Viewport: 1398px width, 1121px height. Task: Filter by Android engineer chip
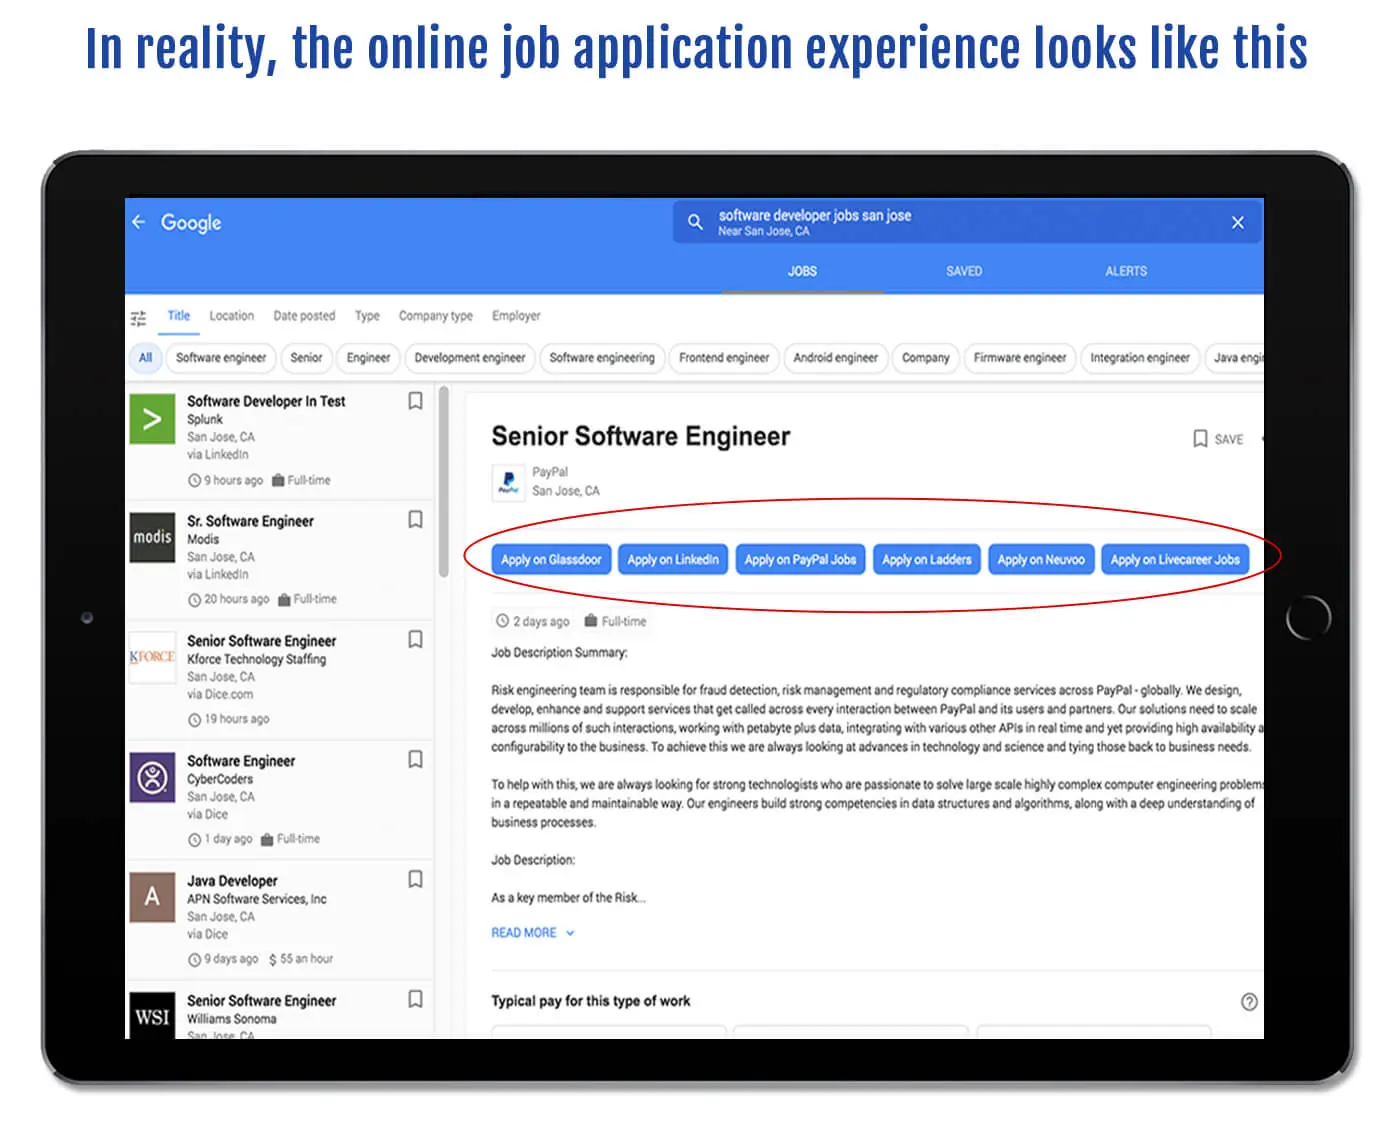(835, 358)
